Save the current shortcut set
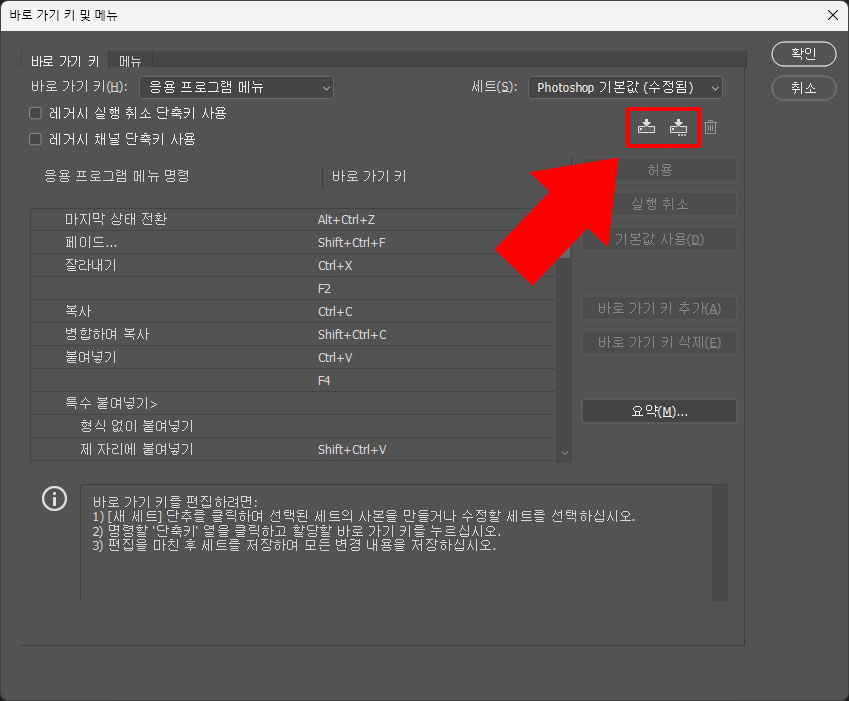849x701 pixels. coord(646,126)
